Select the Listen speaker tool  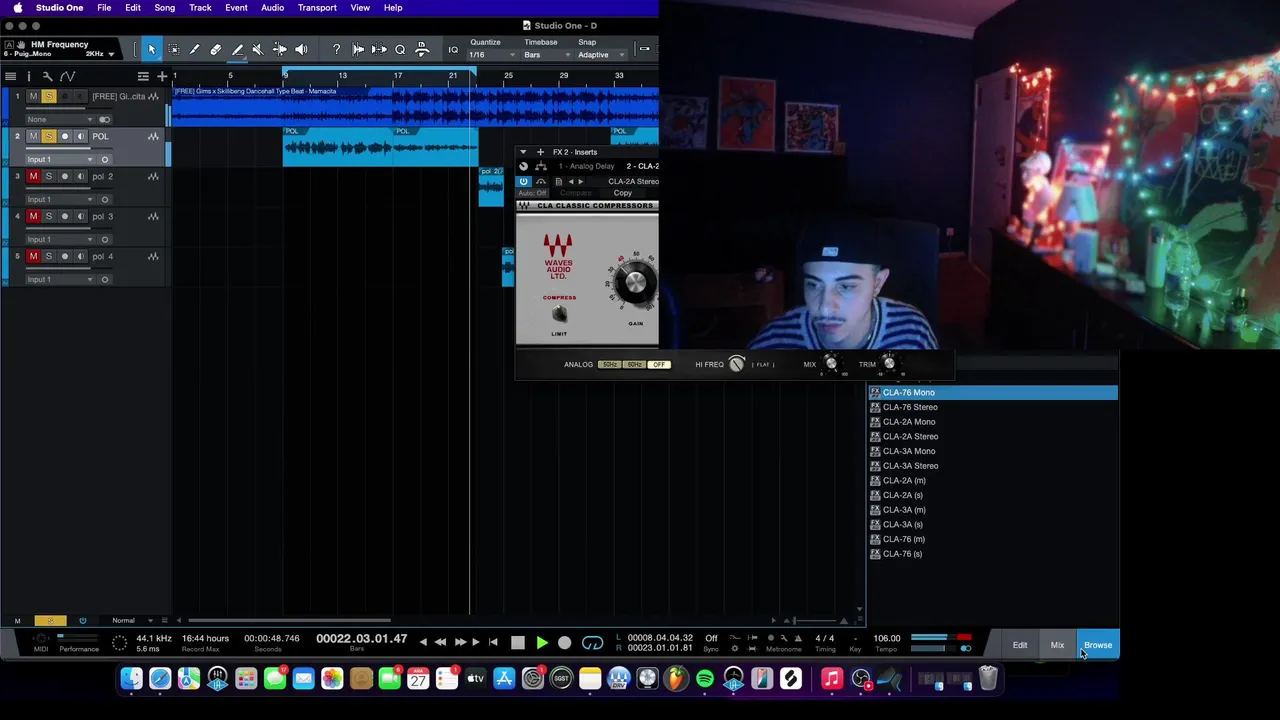click(x=301, y=49)
